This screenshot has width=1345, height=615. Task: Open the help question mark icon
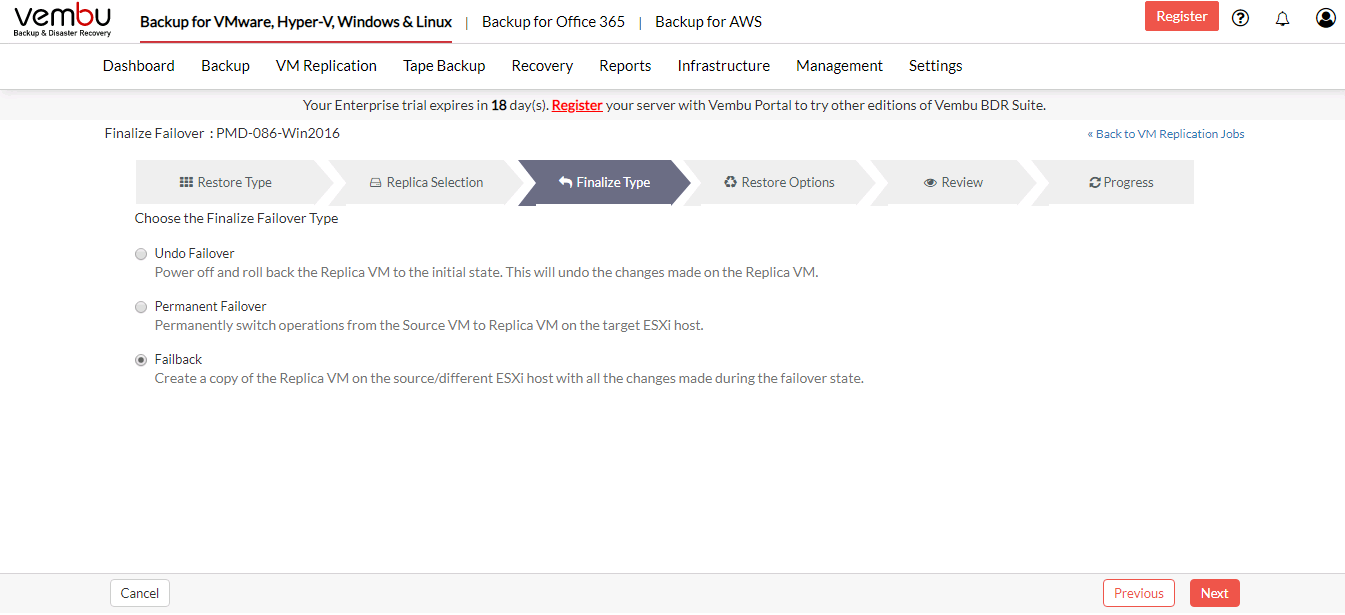coord(1241,17)
